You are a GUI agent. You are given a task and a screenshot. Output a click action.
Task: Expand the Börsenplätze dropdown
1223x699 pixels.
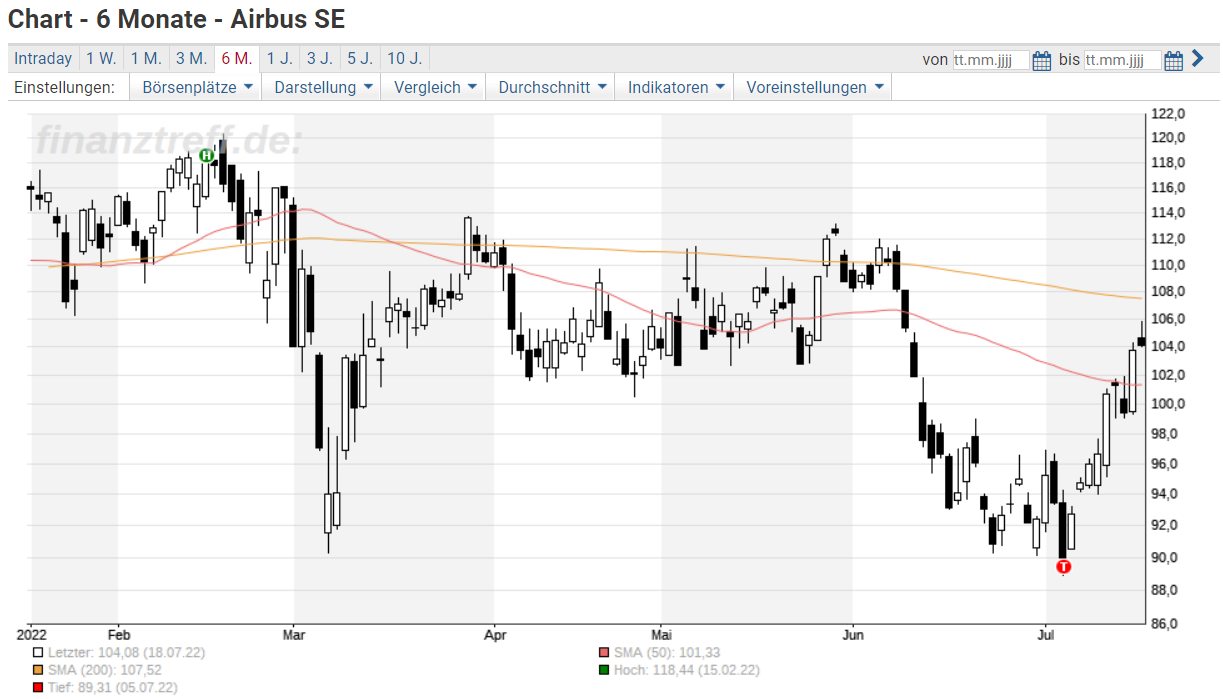coord(196,87)
